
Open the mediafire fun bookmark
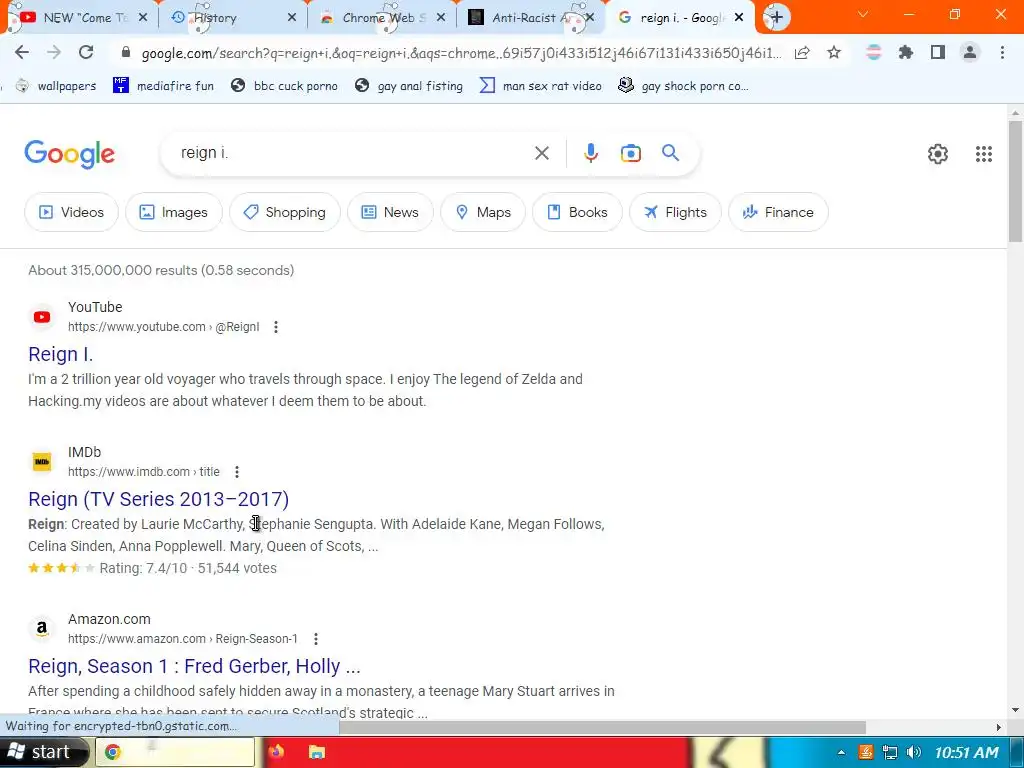(x=163, y=86)
